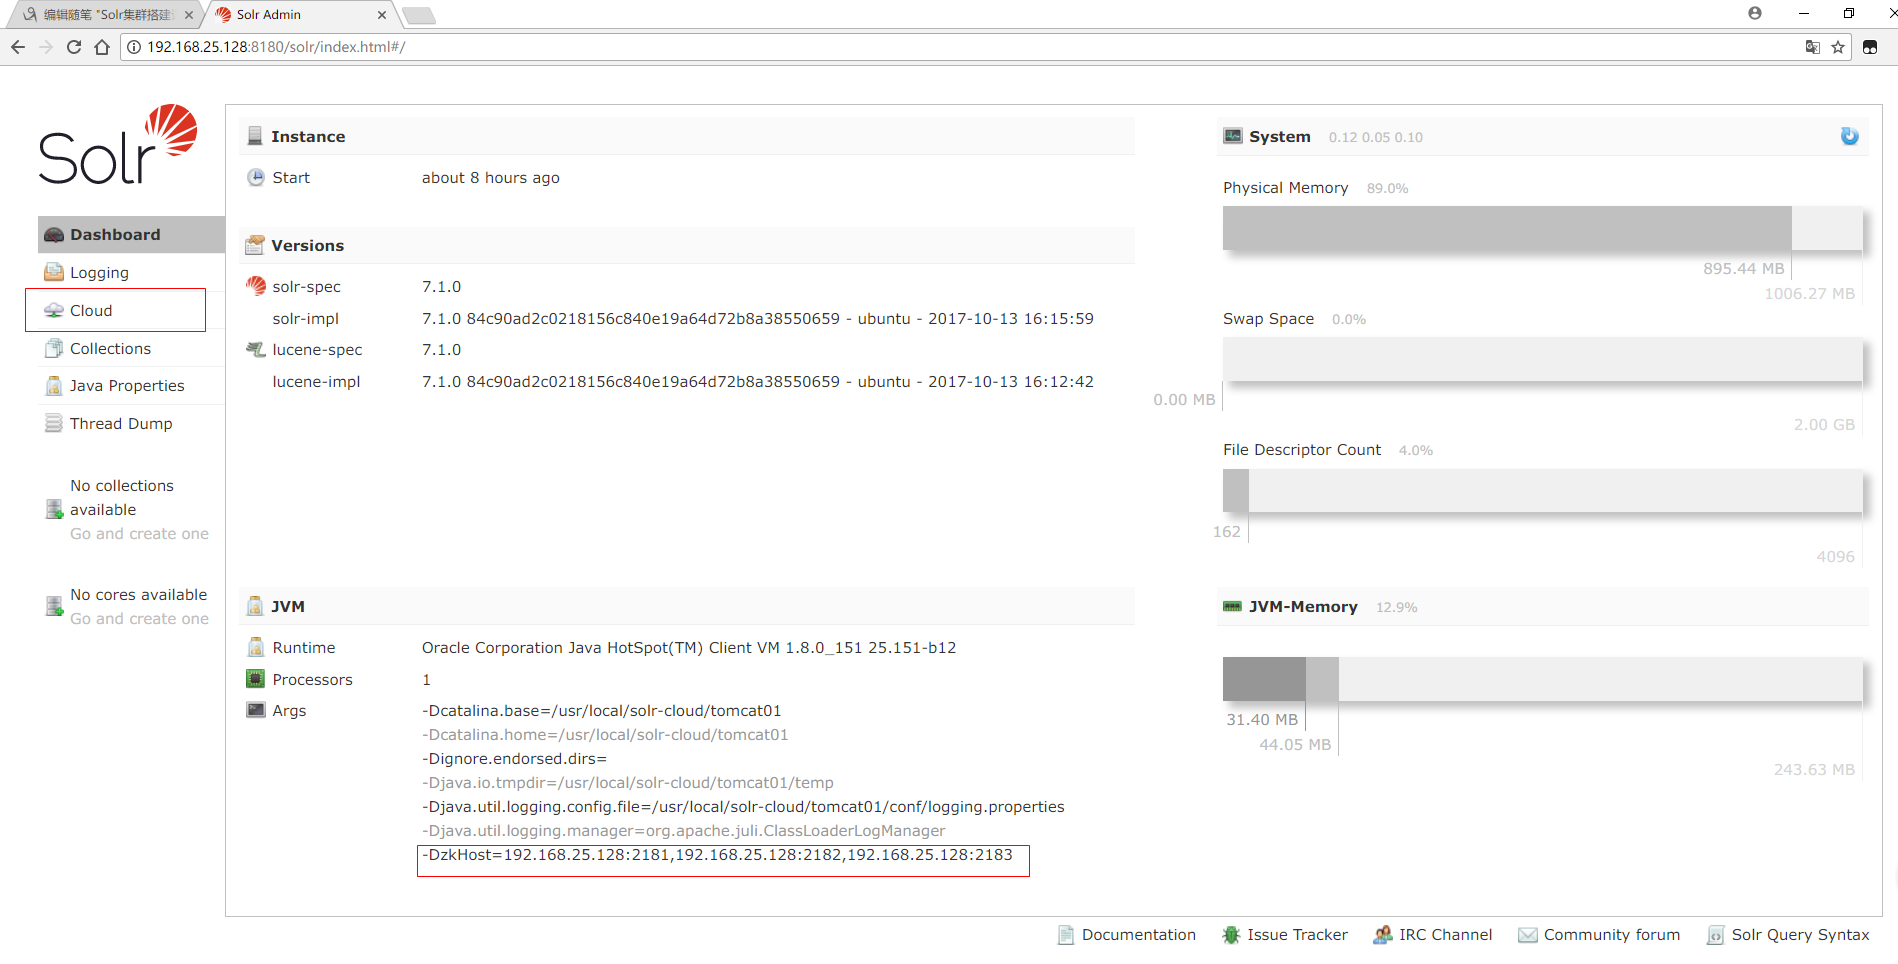Click the Dashboard entry in the sidebar
The width and height of the screenshot is (1898, 964).
116,234
